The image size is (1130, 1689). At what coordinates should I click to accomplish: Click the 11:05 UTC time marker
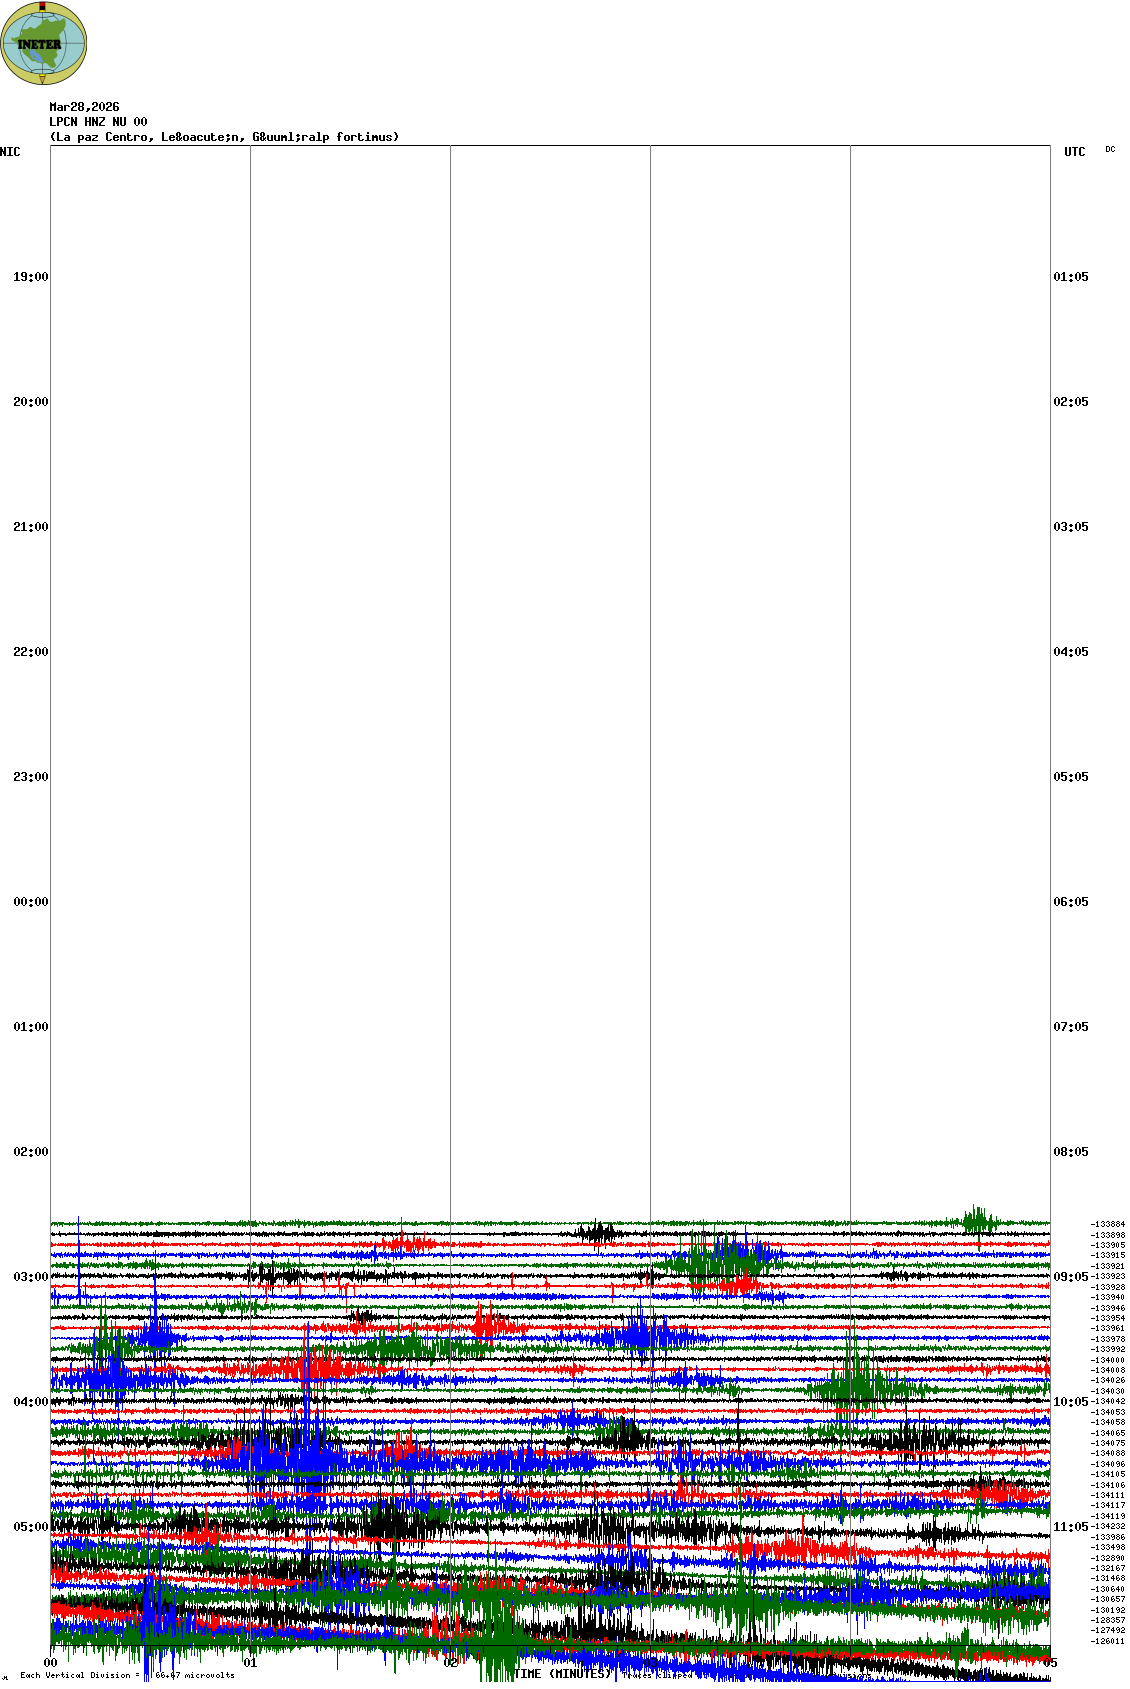point(1071,1527)
